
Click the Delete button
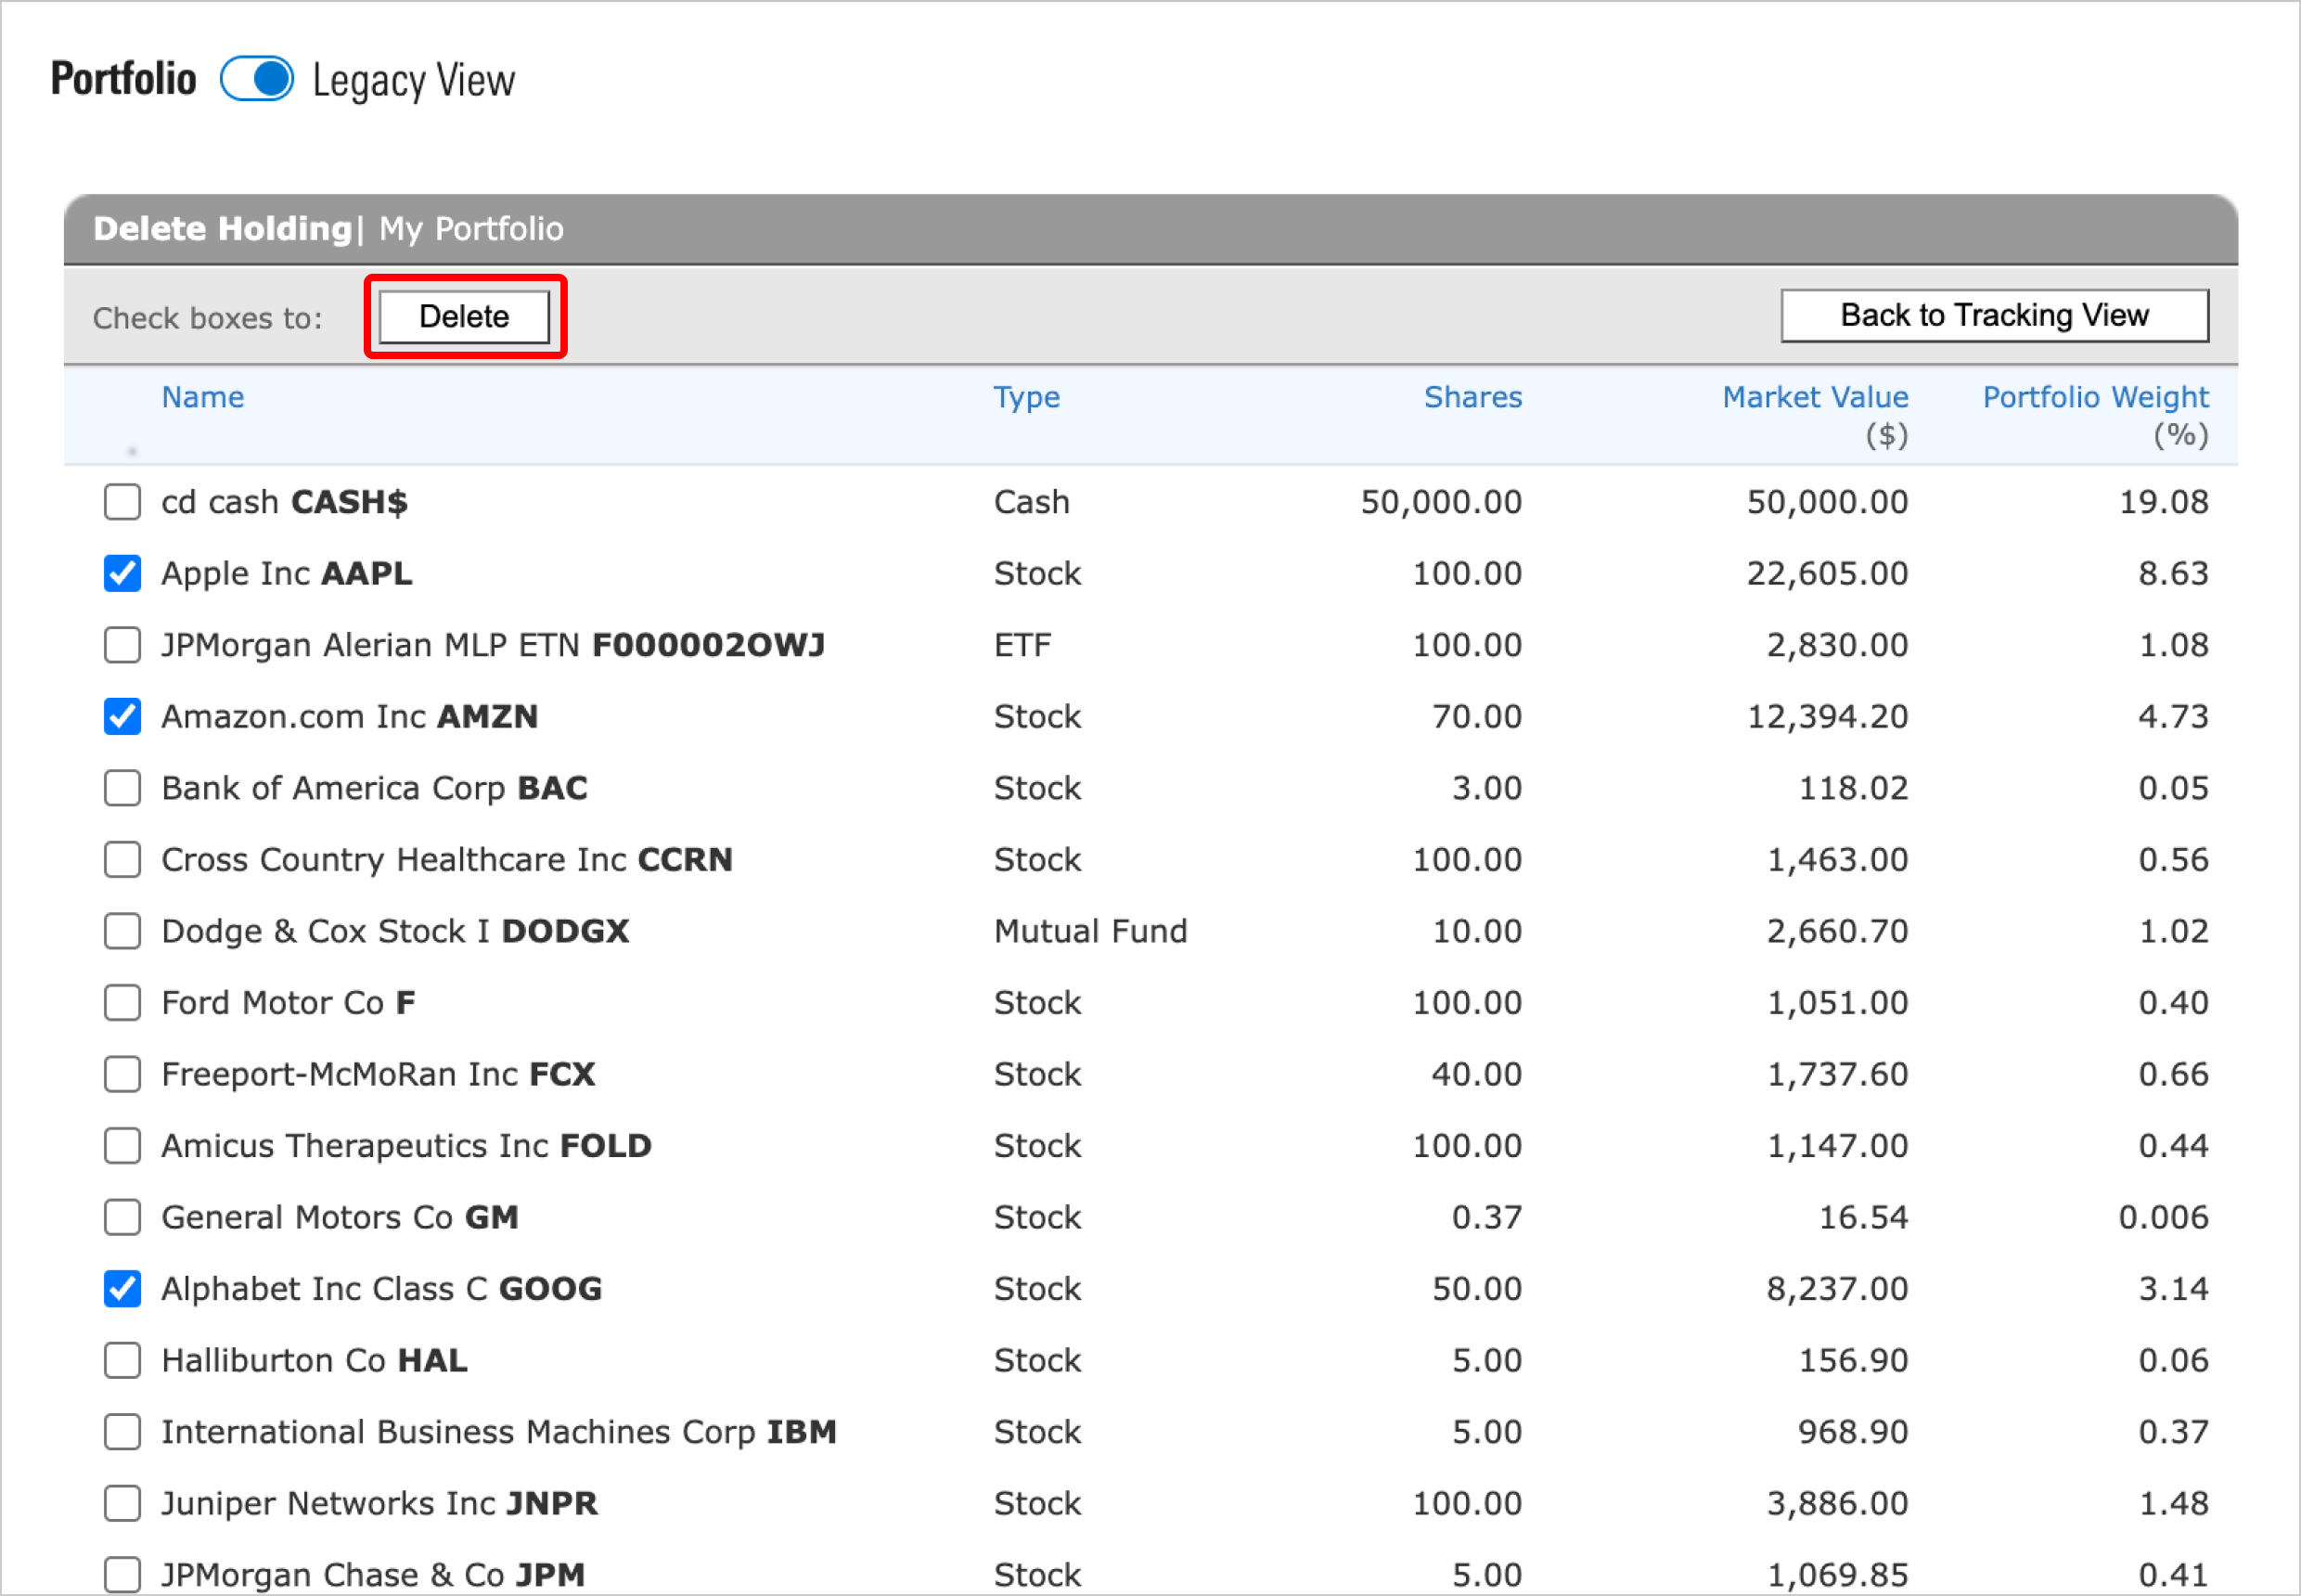pos(464,316)
